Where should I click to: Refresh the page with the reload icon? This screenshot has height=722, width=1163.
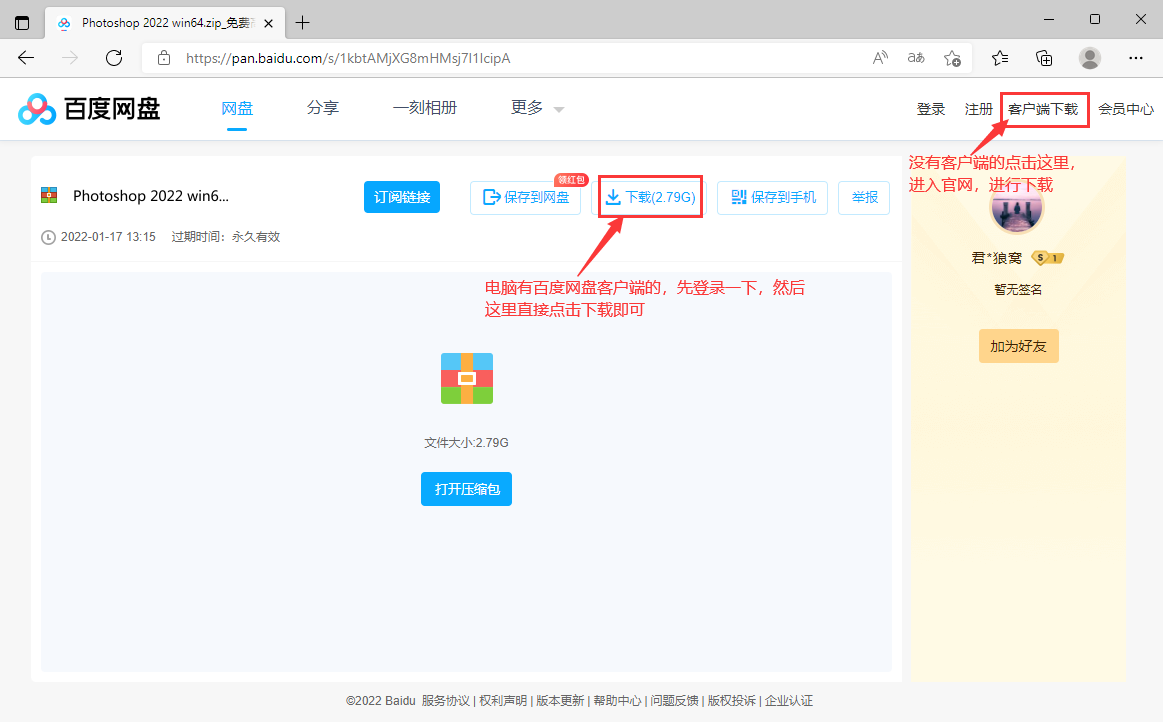(113, 58)
